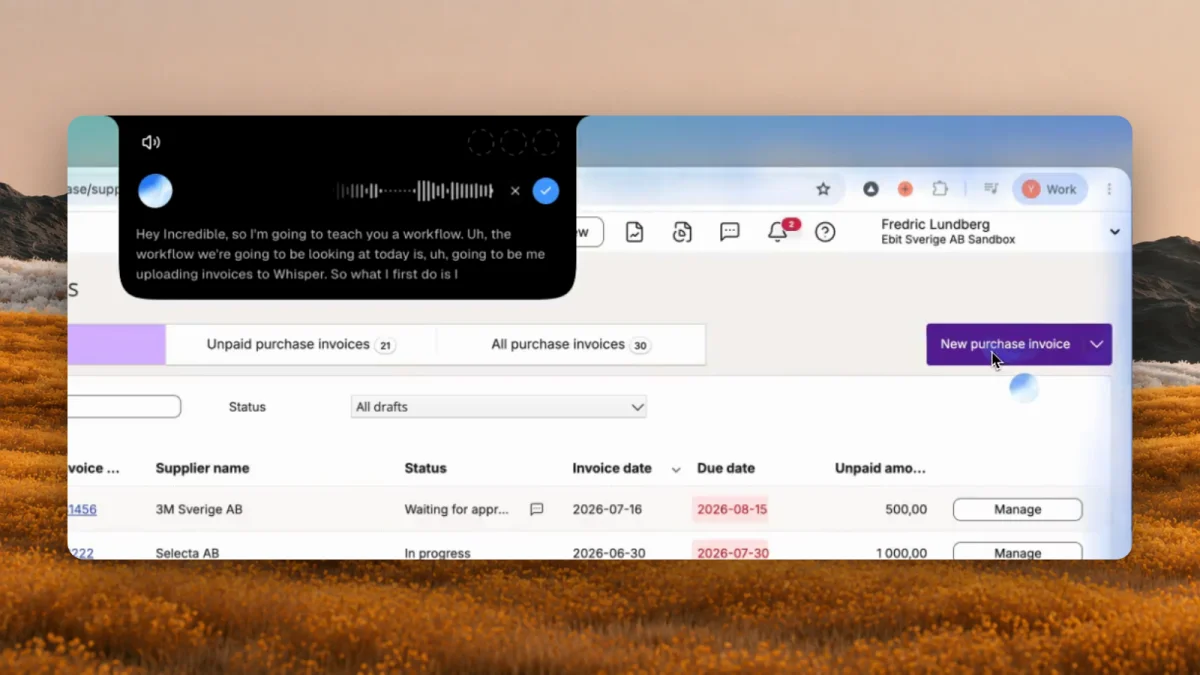The width and height of the screenshot is (1200, 675).
Task: Open Chrome's three-dot menu
Action: pos(1109,189)
